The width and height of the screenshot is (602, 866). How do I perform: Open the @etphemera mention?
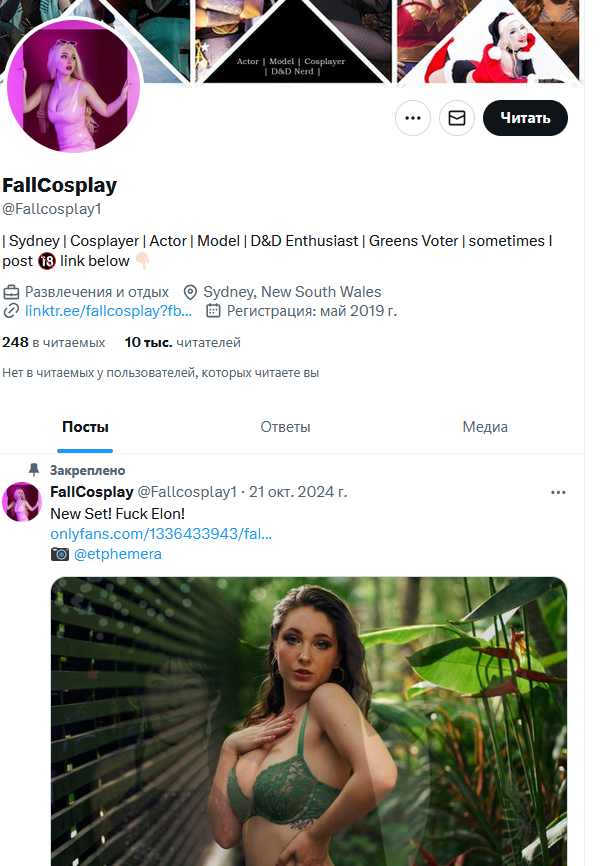tap(117, 554)
